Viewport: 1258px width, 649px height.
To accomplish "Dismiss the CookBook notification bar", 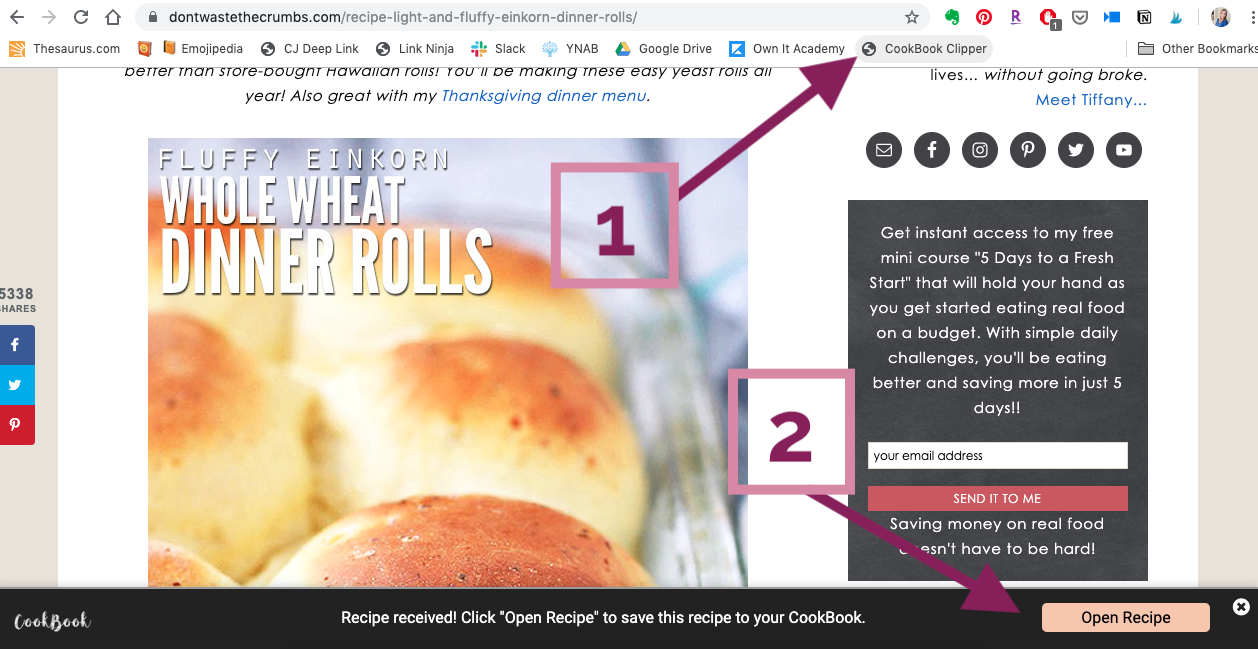I will 1241,607.
